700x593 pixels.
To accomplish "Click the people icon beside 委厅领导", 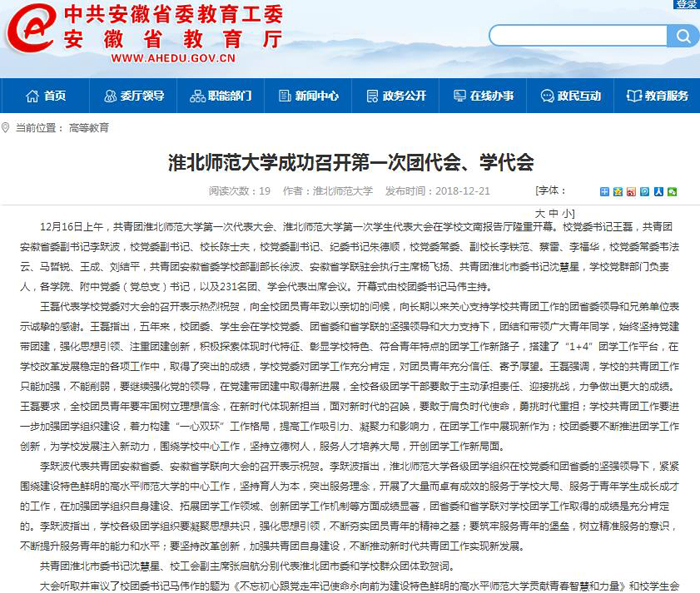I will 110,96.
